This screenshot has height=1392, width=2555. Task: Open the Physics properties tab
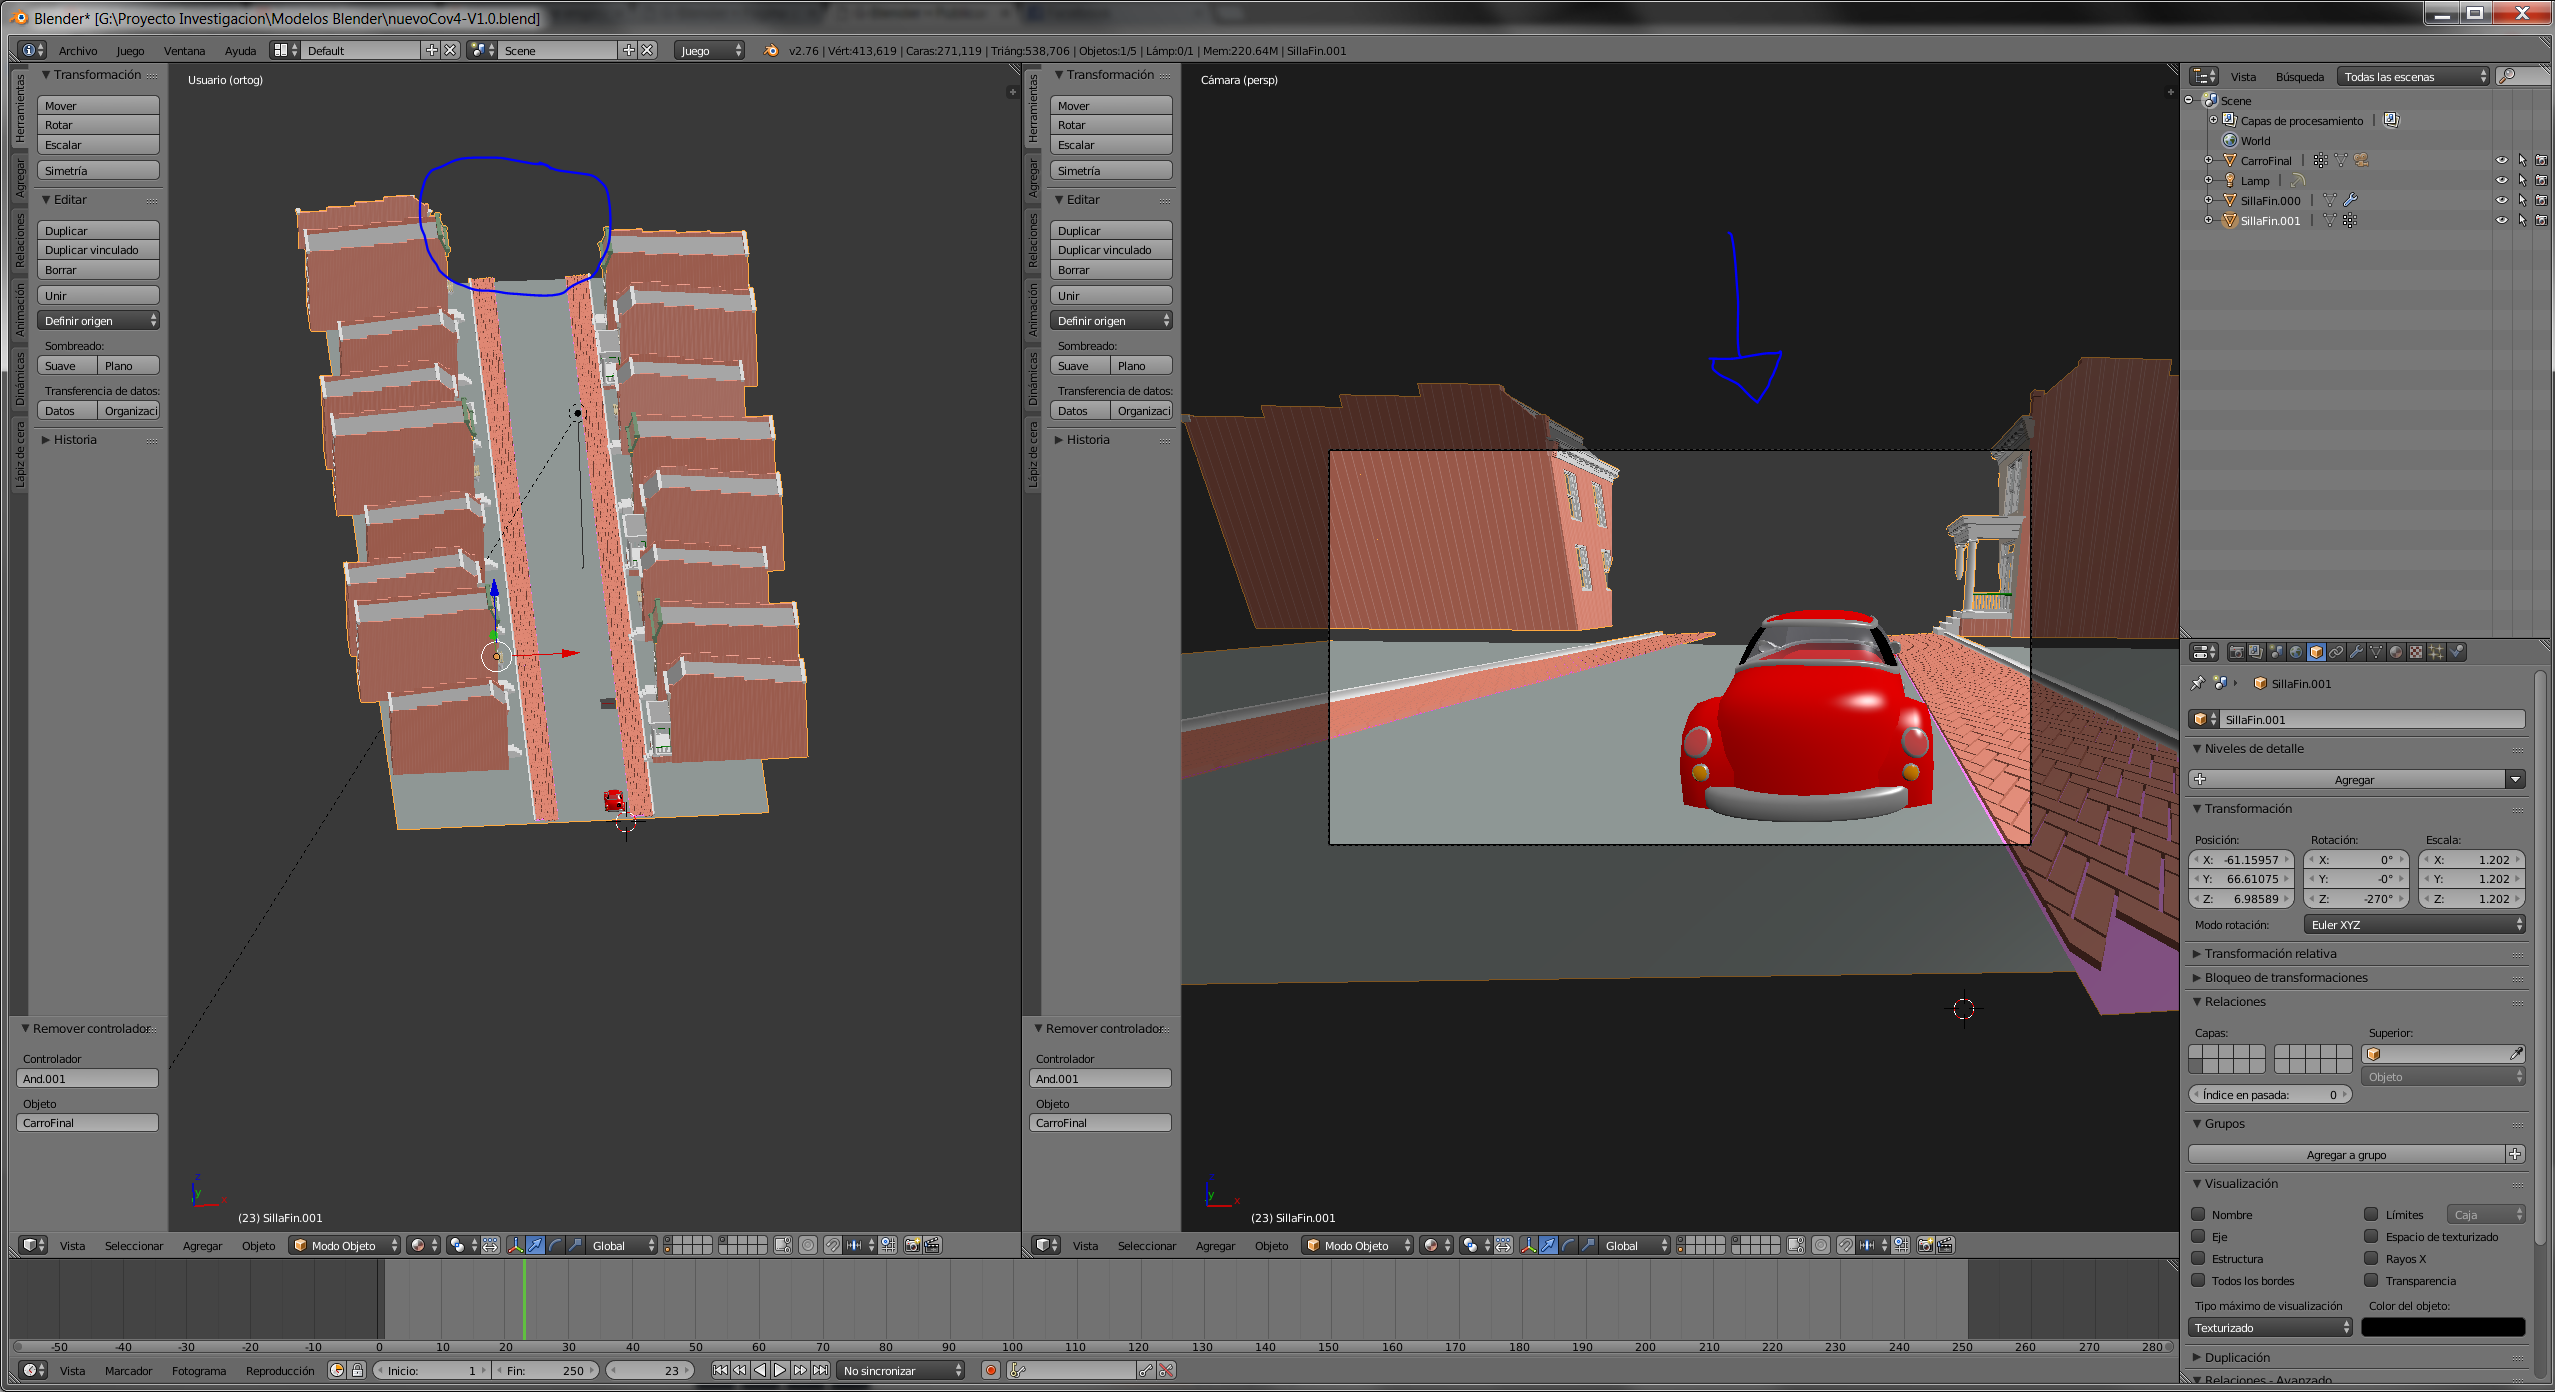coord(2456,652)
